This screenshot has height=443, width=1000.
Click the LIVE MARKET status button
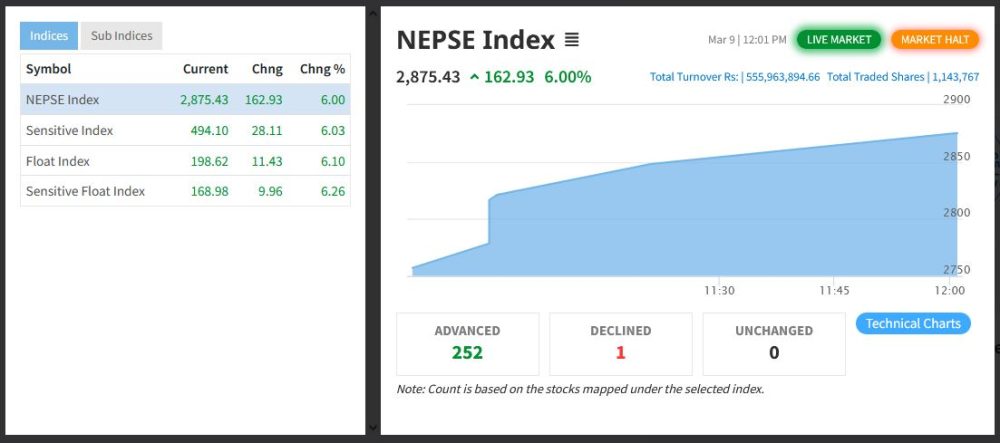(x=839, y=40)
